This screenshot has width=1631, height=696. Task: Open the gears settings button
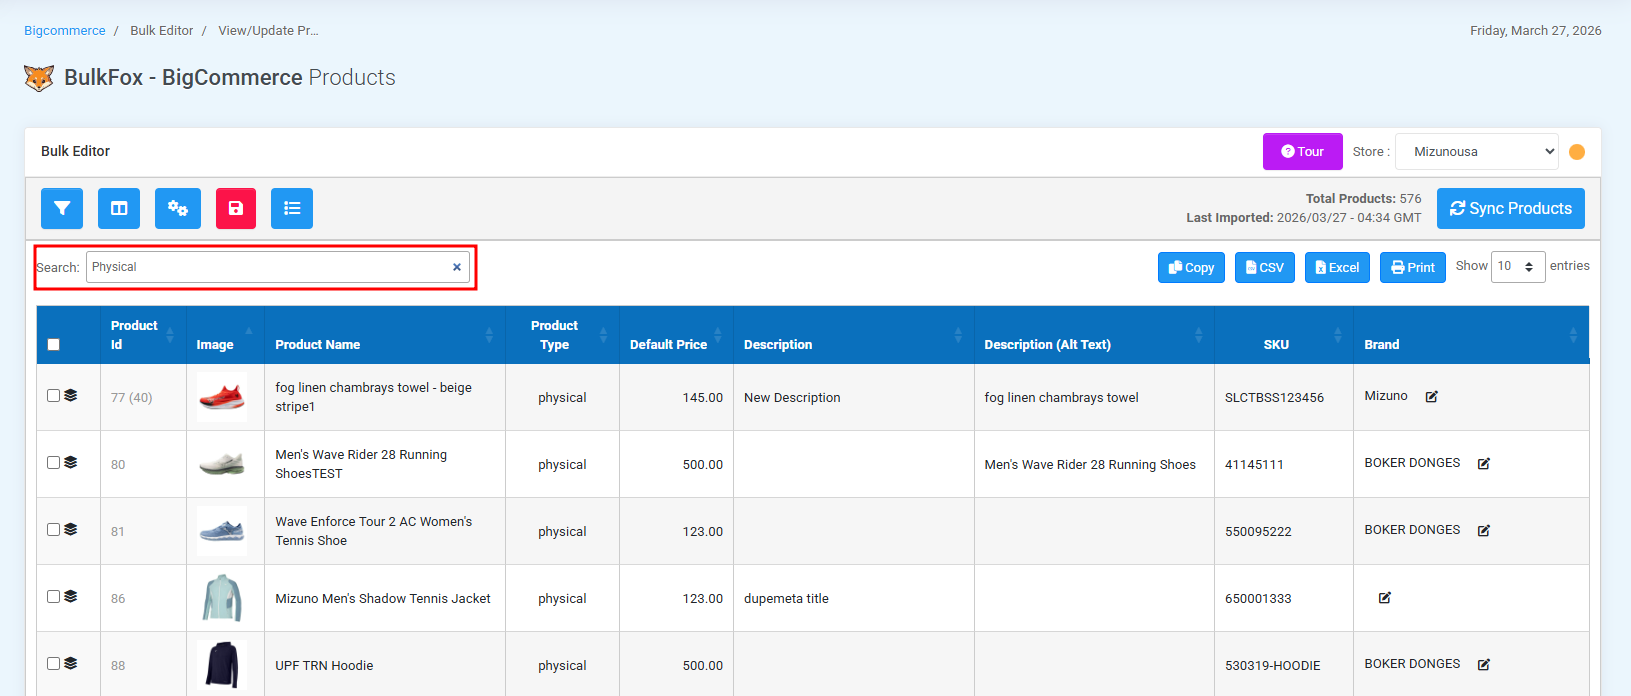pyautogui.click(x=178, y=208)
